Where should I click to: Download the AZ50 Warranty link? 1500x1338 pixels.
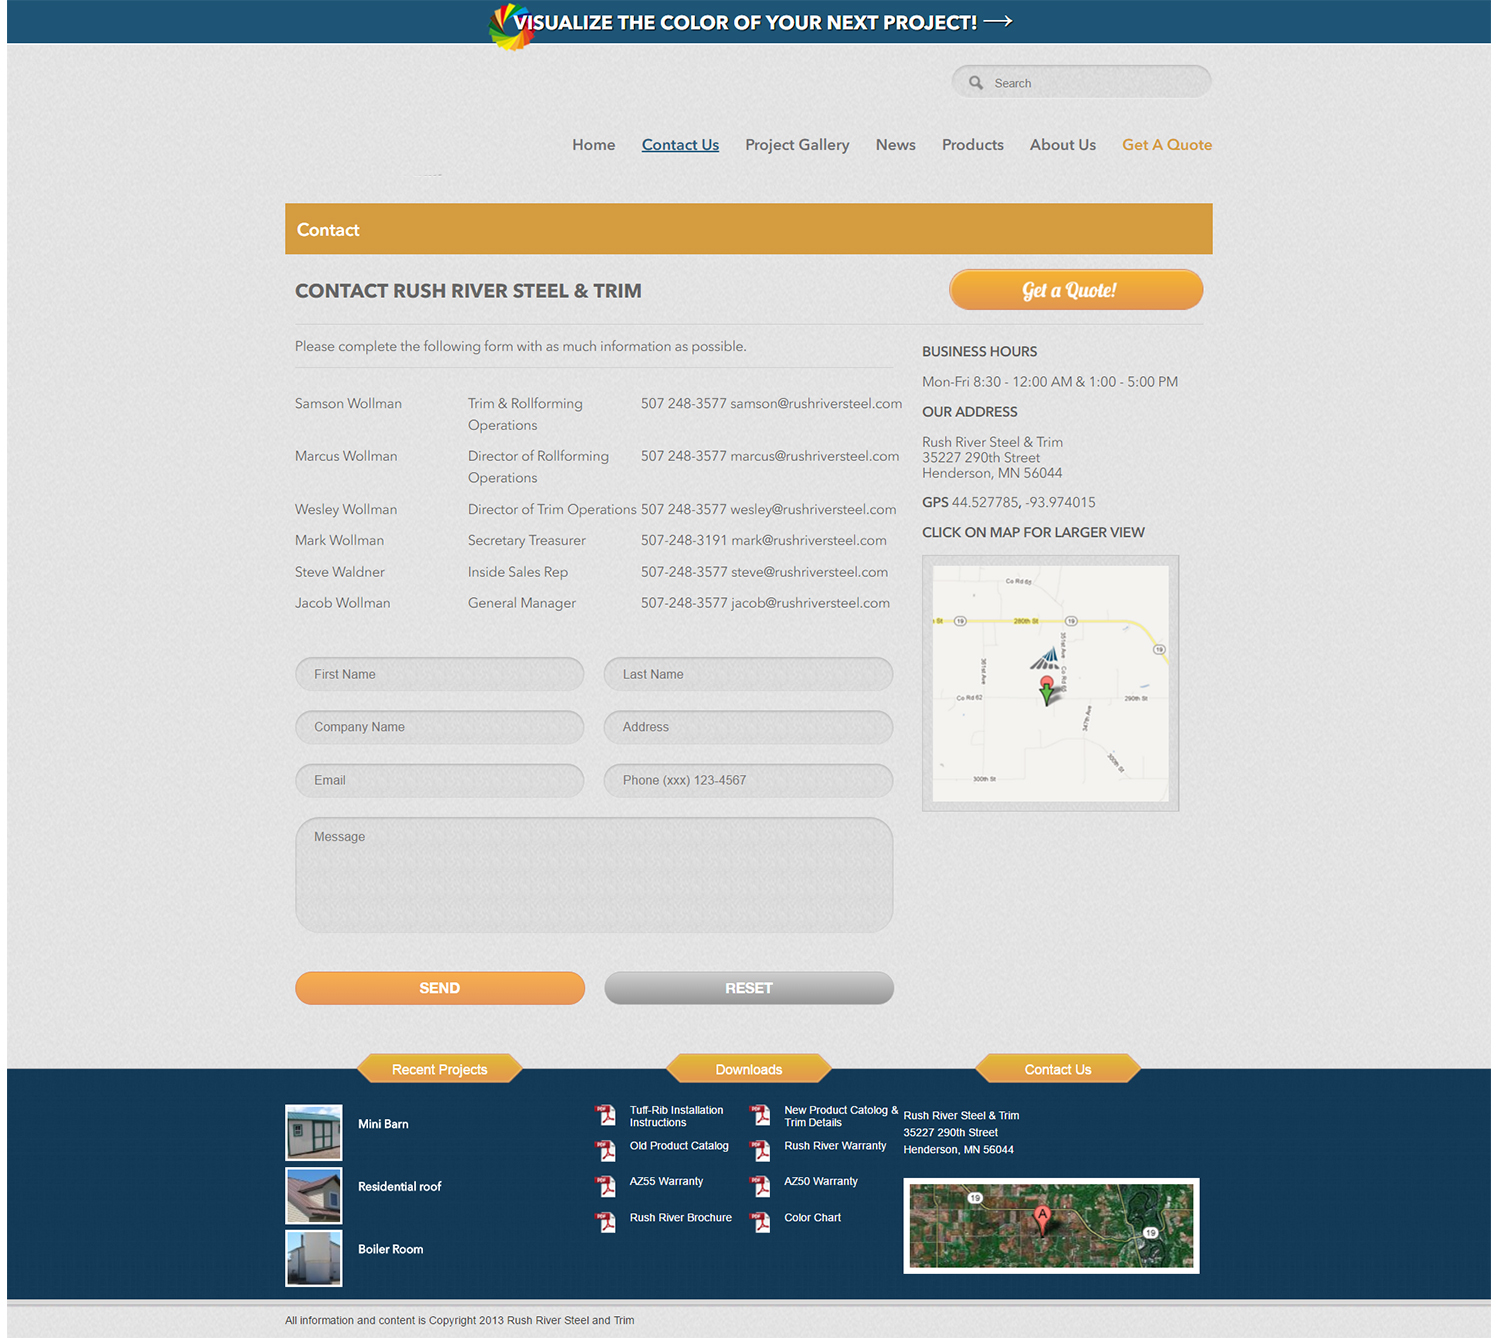point(821,1181)
